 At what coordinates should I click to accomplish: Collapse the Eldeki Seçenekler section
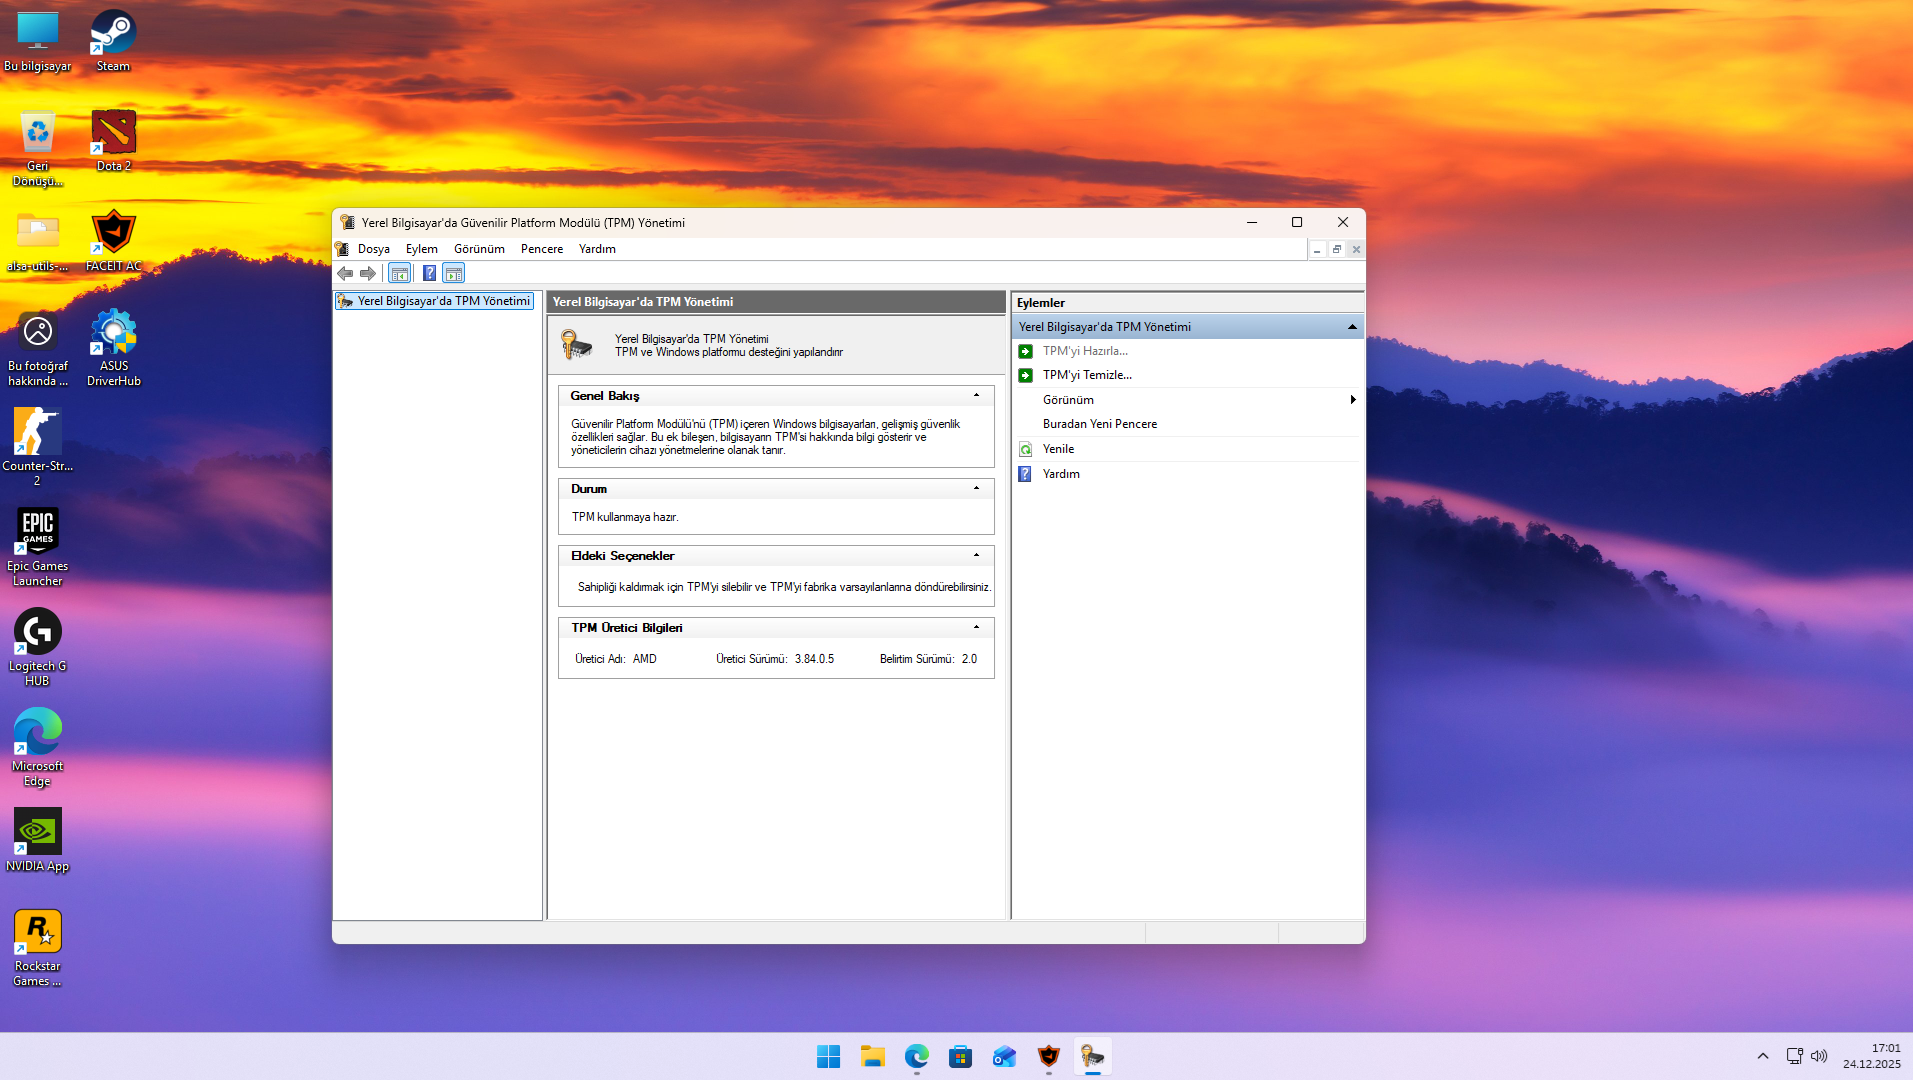pyautogui.click(x=976, y=556)
